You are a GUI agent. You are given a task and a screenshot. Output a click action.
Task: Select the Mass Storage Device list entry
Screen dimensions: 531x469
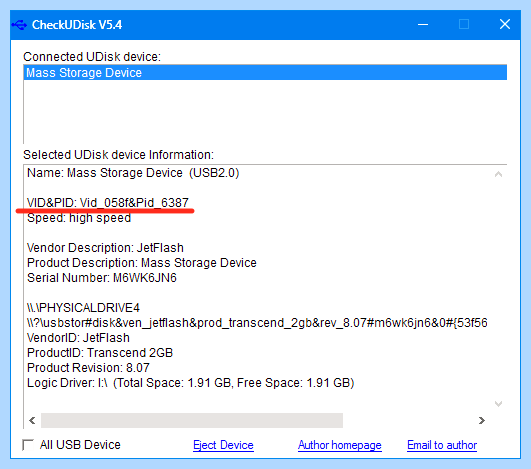coord(265,72)
